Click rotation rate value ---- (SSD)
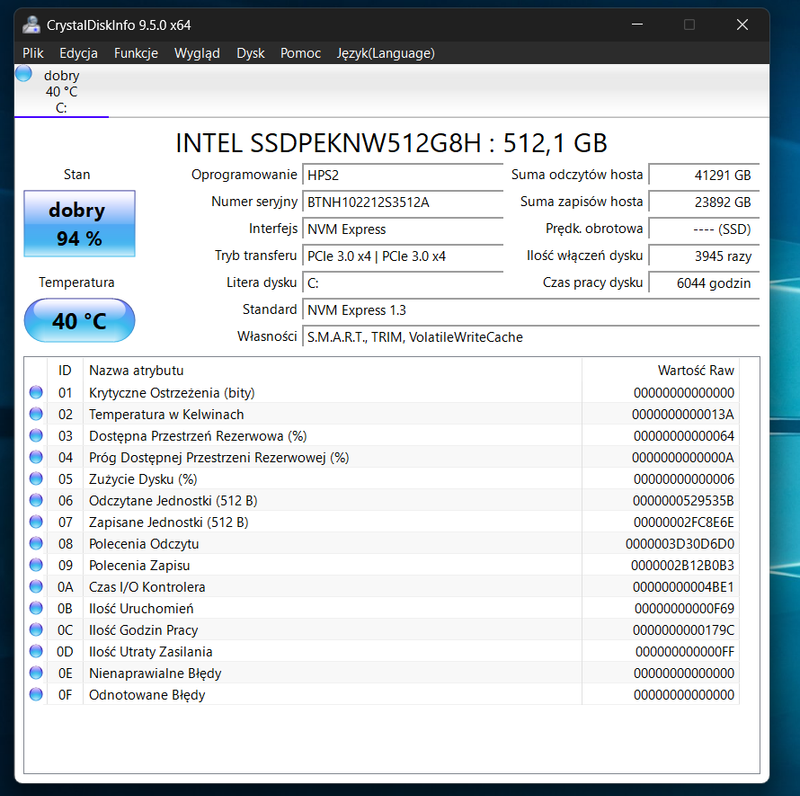Viewport: 800px width, 796px height. [704, 229]
